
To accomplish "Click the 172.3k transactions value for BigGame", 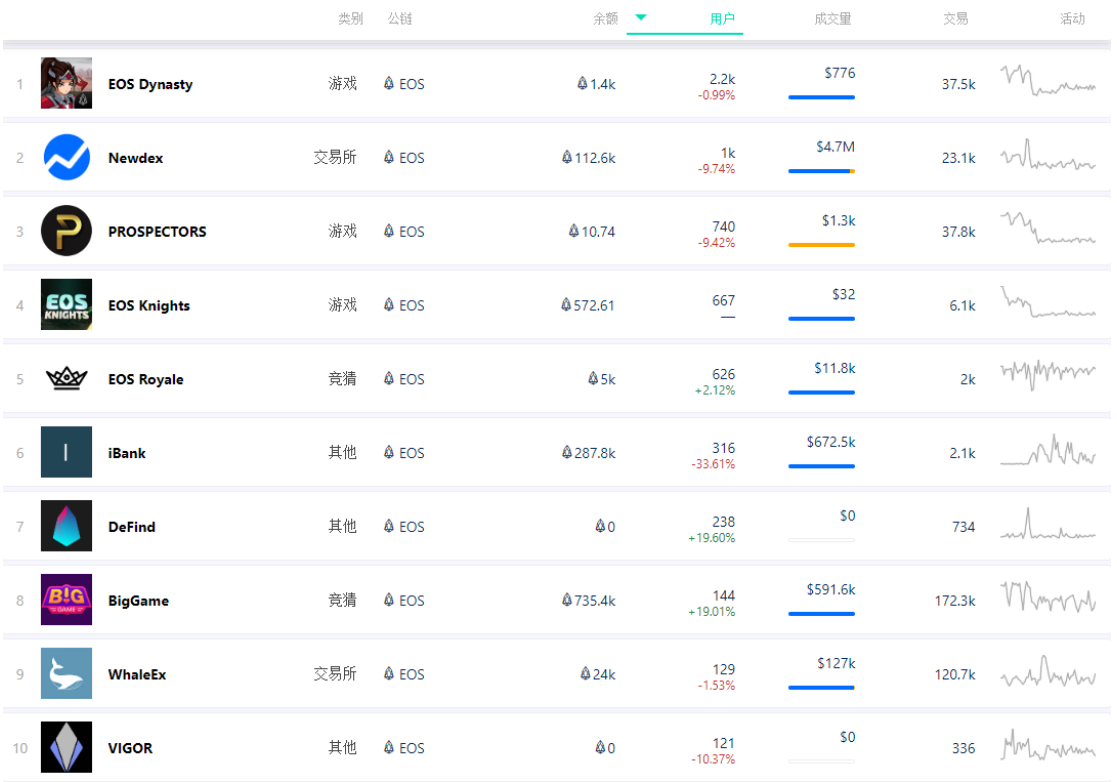I will 955,600.
